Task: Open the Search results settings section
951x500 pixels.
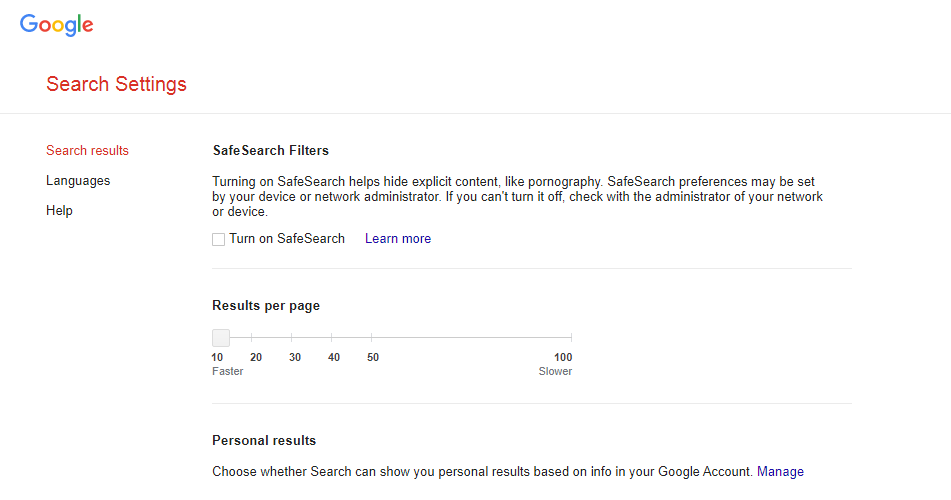Action: 87,151
